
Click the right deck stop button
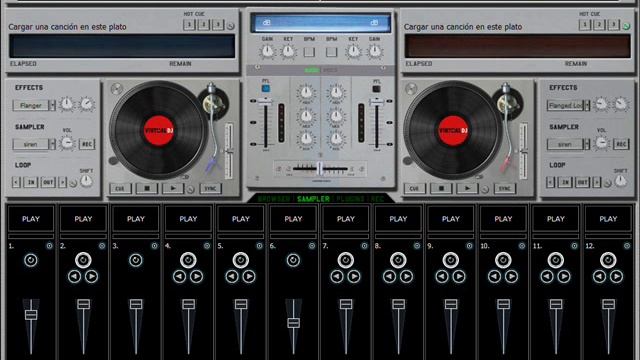point(441,189)
